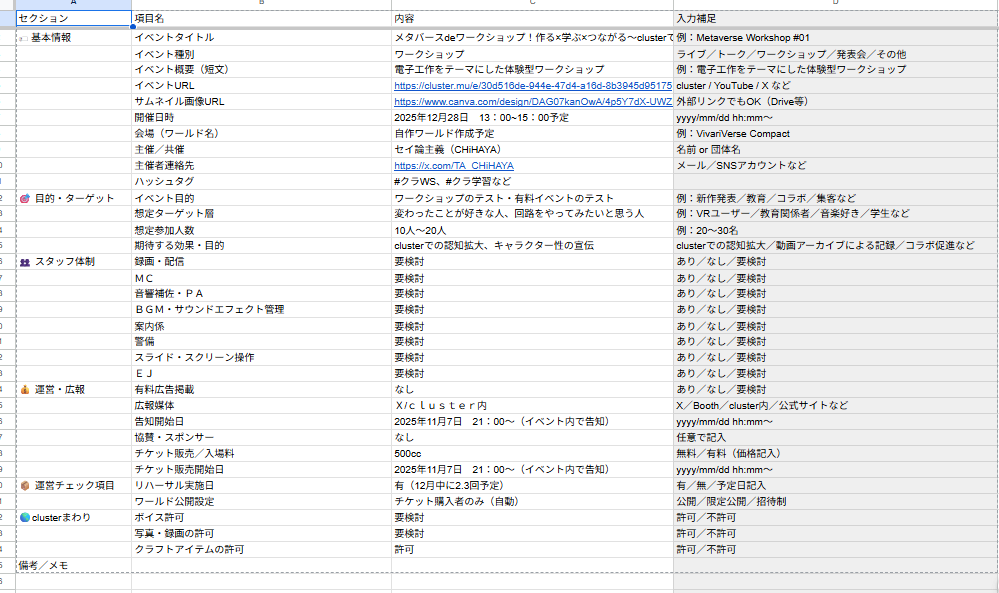Select the 項目名 header cell
This screenshot has height=593, width=999.
click(x=260, y=18)
